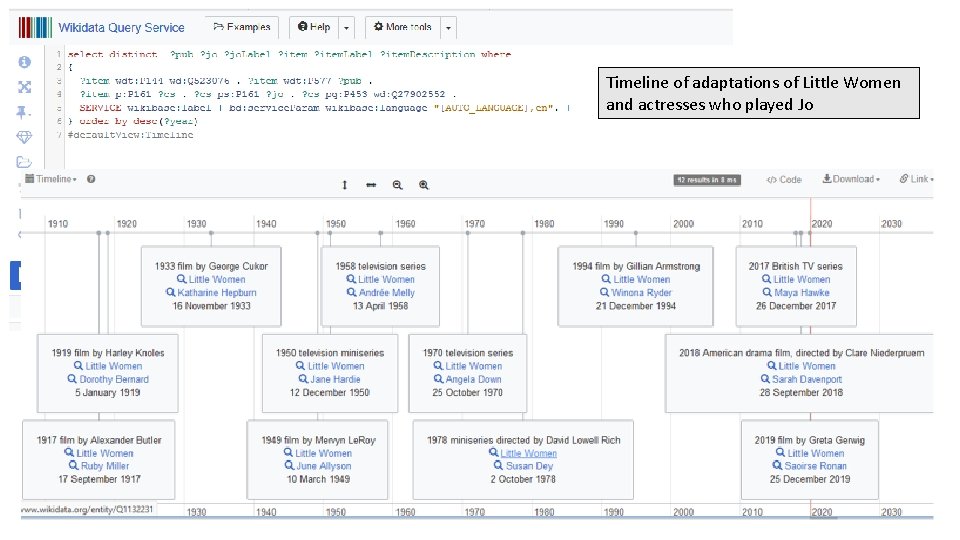This screenshot has height=540, width=960.
Task: Click magnifier icon beside June Allyson
Action: click(x=290, y=466)
